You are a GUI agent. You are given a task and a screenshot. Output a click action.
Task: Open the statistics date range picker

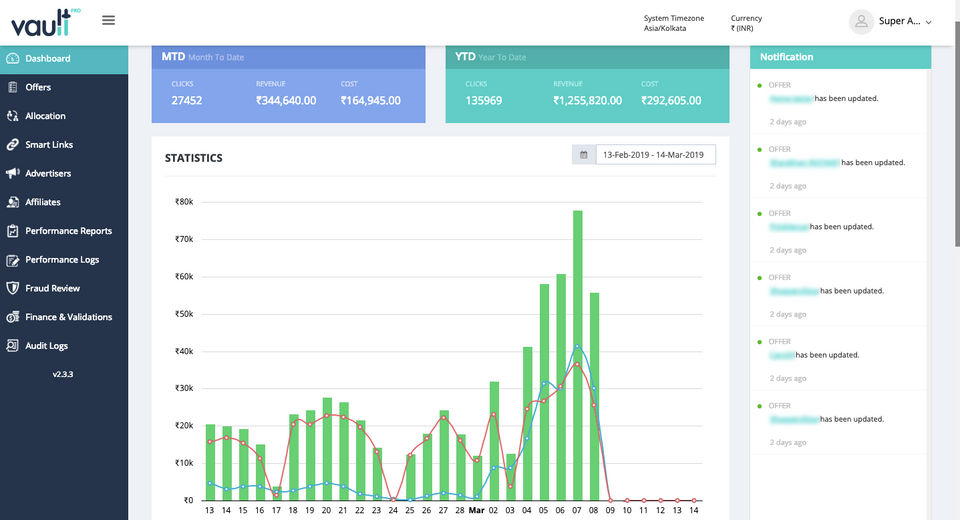pyautogui.click(x=654, y=155)
